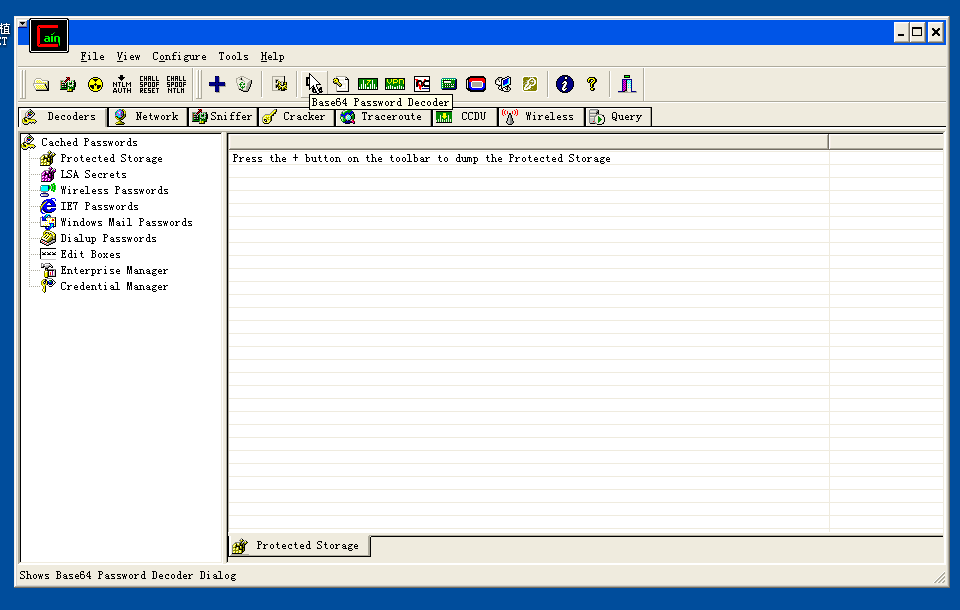Select Cached Passwords tree root
This screenshot has height=610, width=960.
89,142
